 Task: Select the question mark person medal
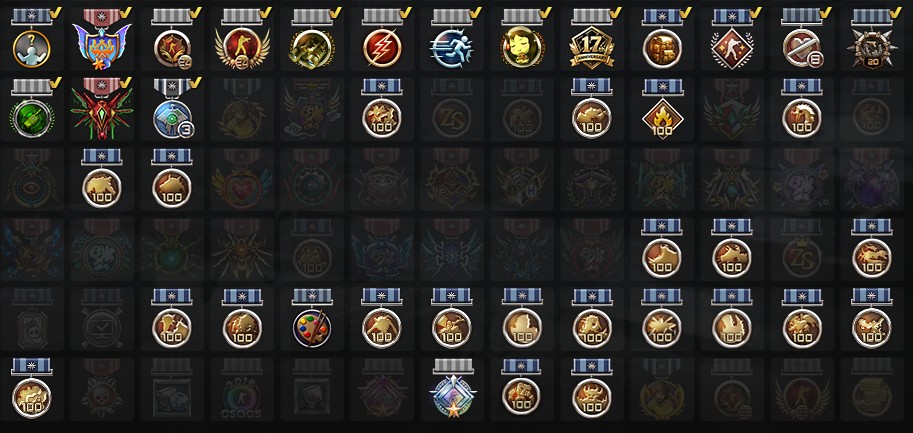coord(32,40)
